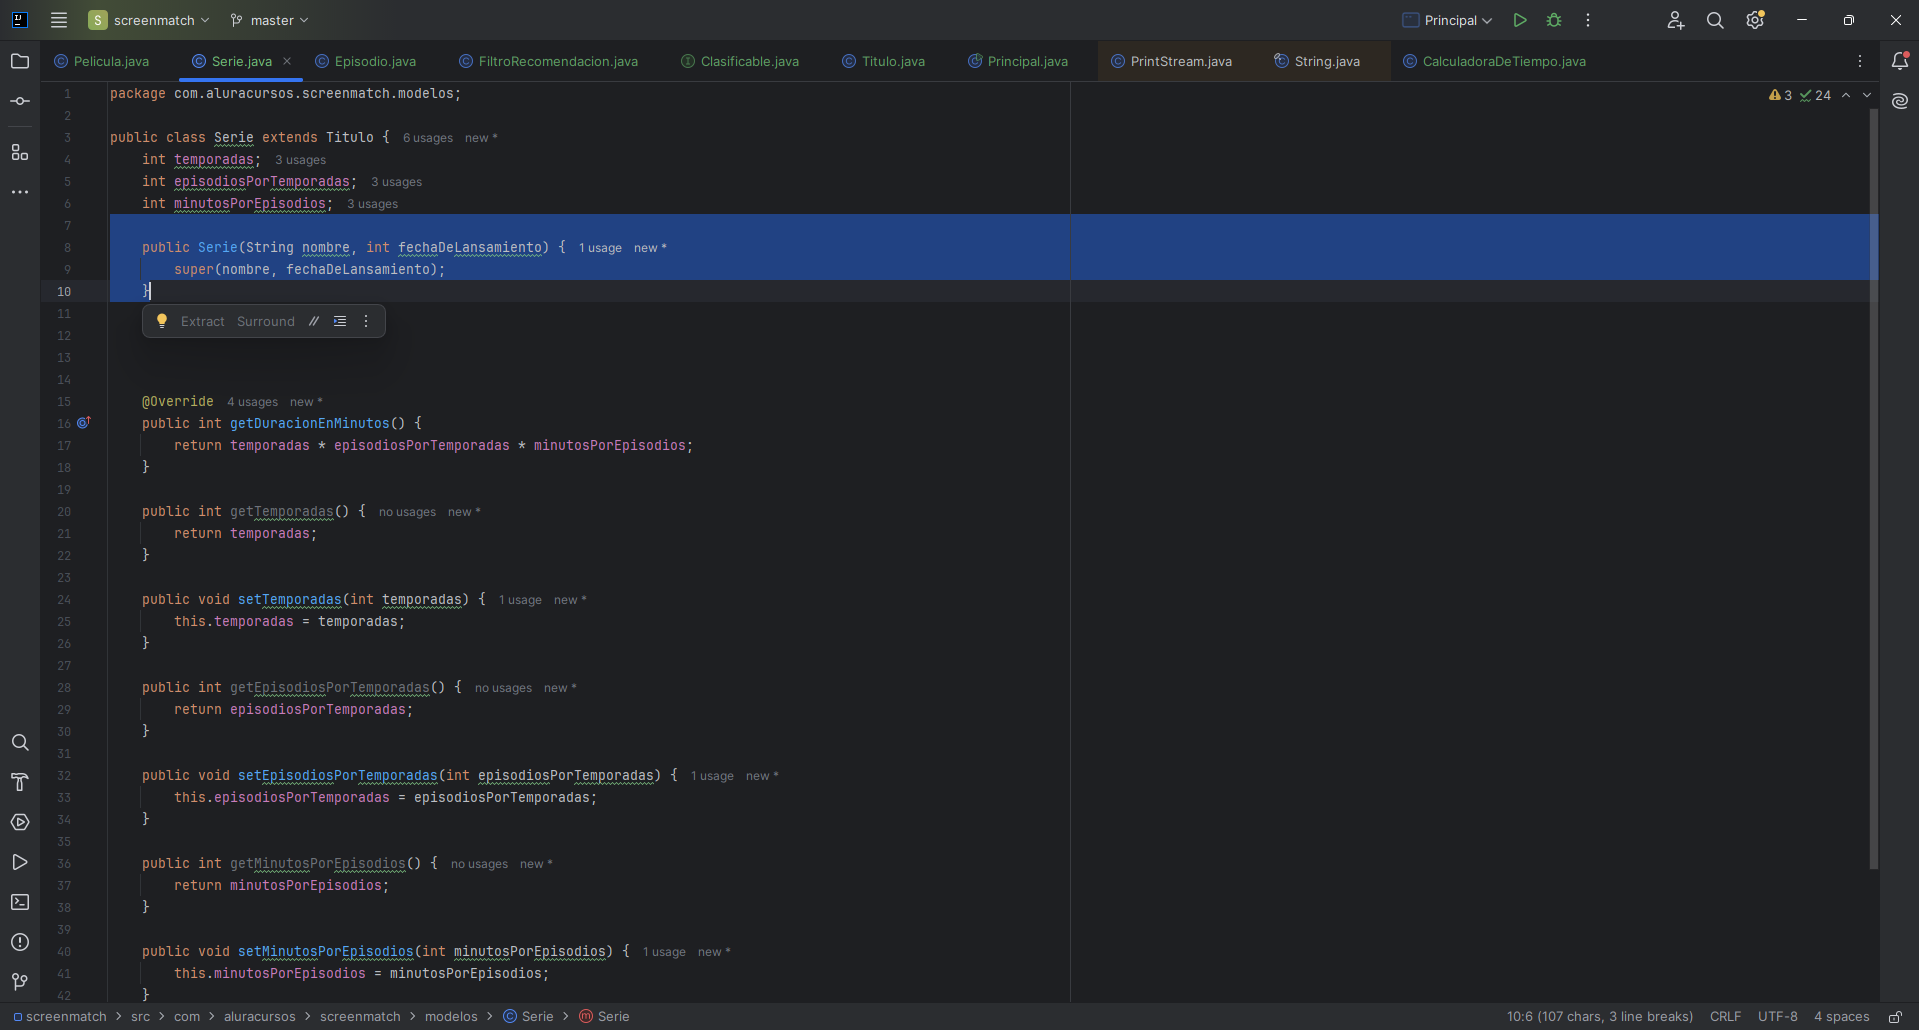Switch to Episodio.java tab
The width and height of the screenshot is (1919, 1030).
coord(366,61)
